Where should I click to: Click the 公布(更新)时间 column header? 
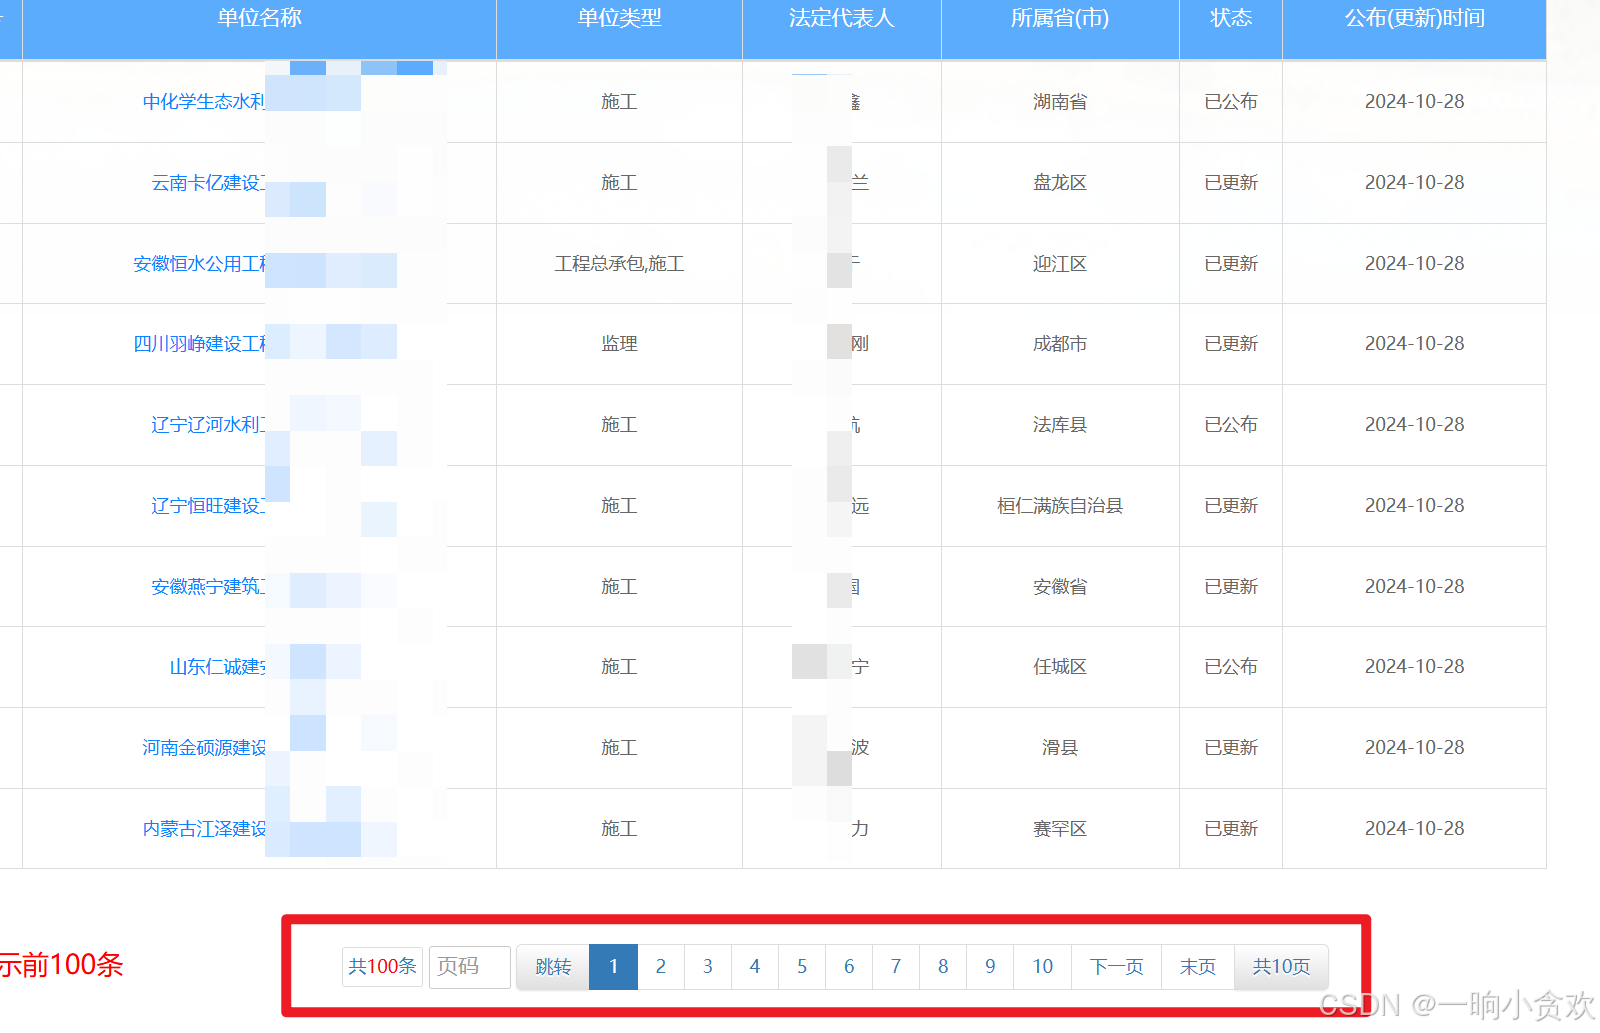[1414, 18]
